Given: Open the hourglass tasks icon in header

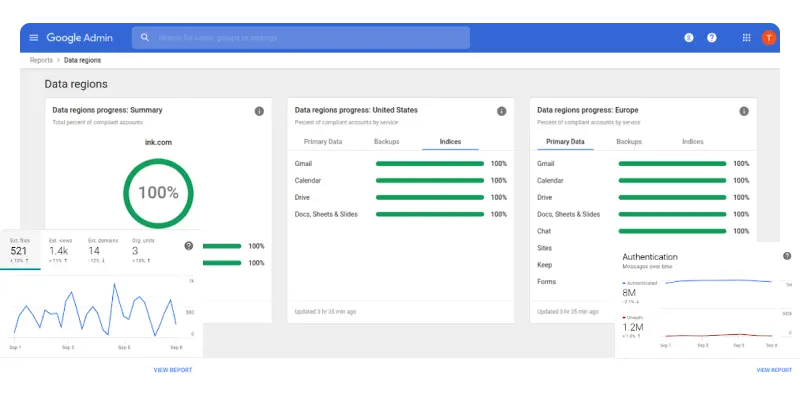Looking at the screenshot, I should (x=689, y=37).
